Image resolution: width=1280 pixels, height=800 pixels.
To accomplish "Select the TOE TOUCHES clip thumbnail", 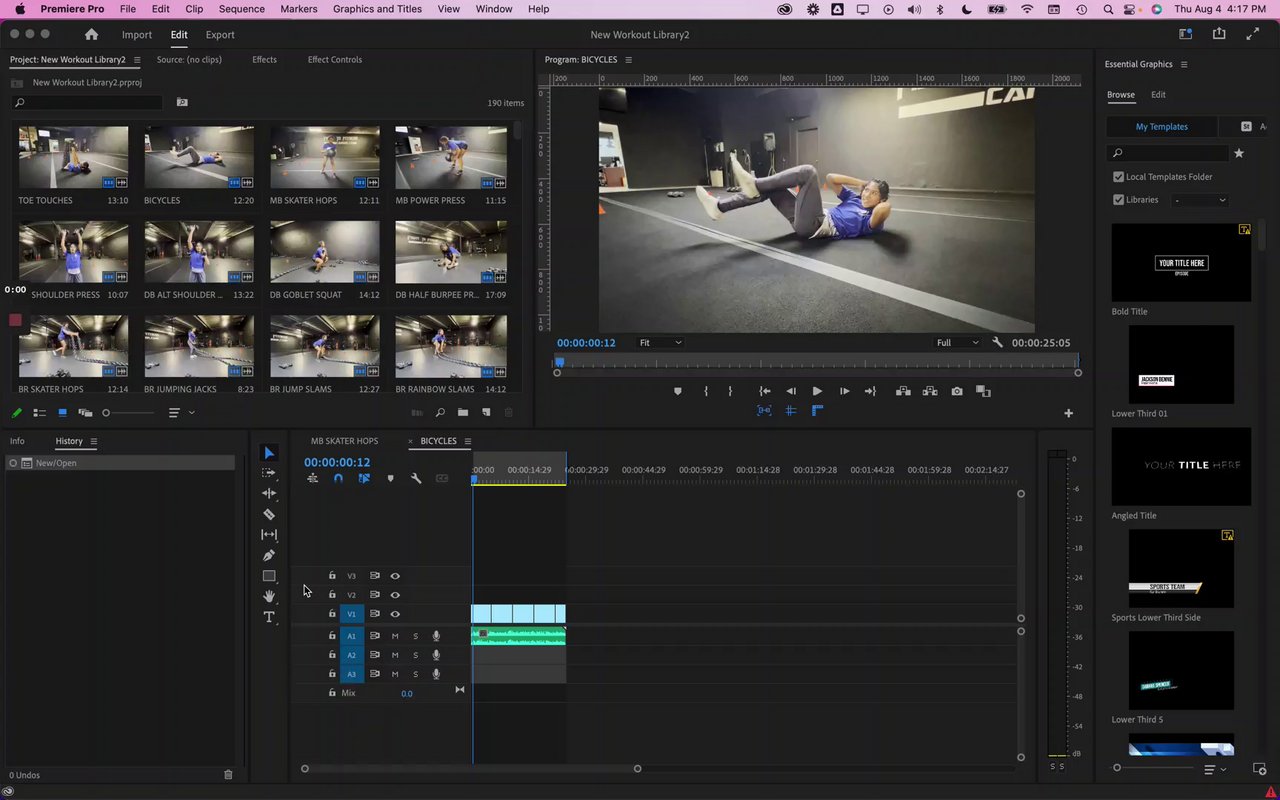I will [73, 157].
